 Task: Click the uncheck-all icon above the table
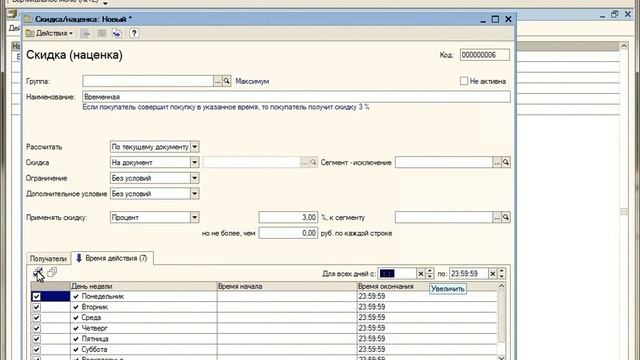52,272
